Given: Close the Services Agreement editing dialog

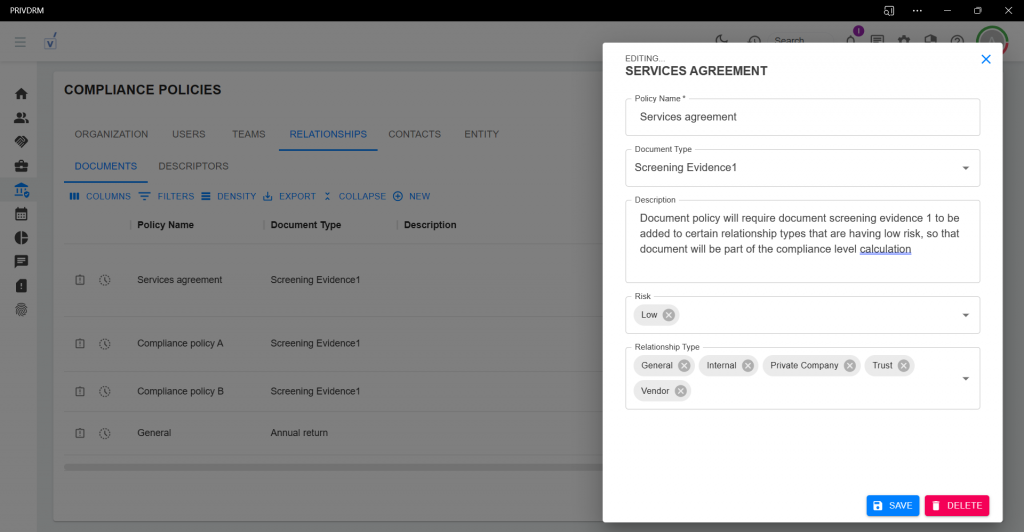Looking at the screenshot, I should (x=985, y=60).
